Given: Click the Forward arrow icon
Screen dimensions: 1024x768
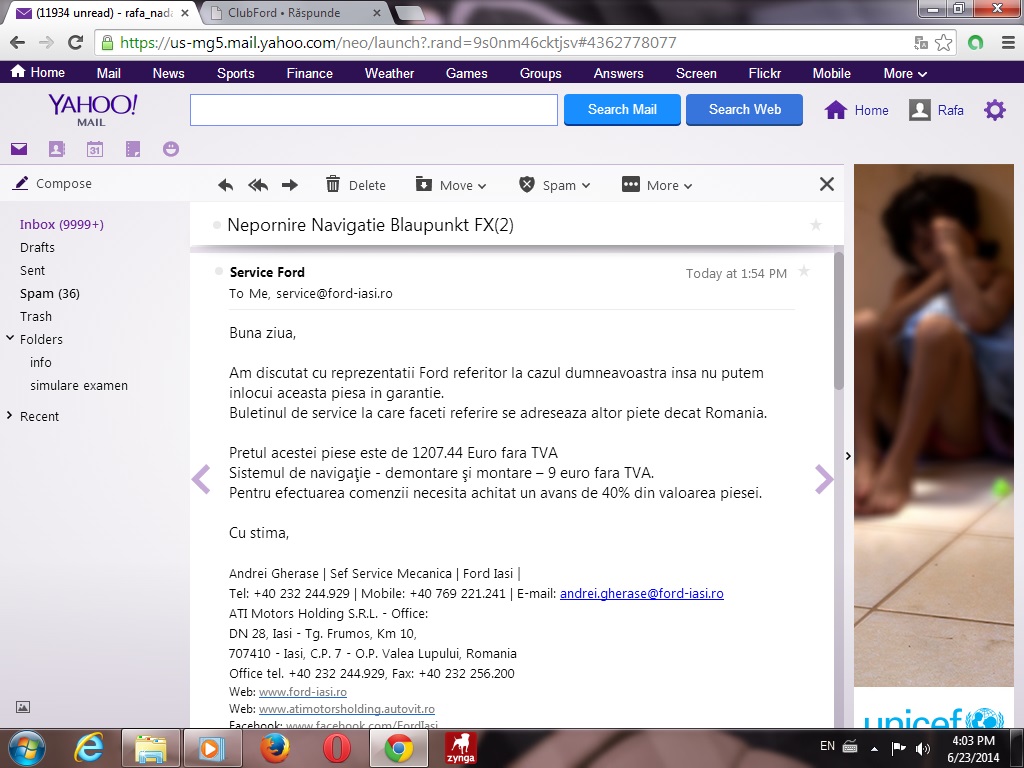Looking at the screenshot, I should click(x=290, y=185).
